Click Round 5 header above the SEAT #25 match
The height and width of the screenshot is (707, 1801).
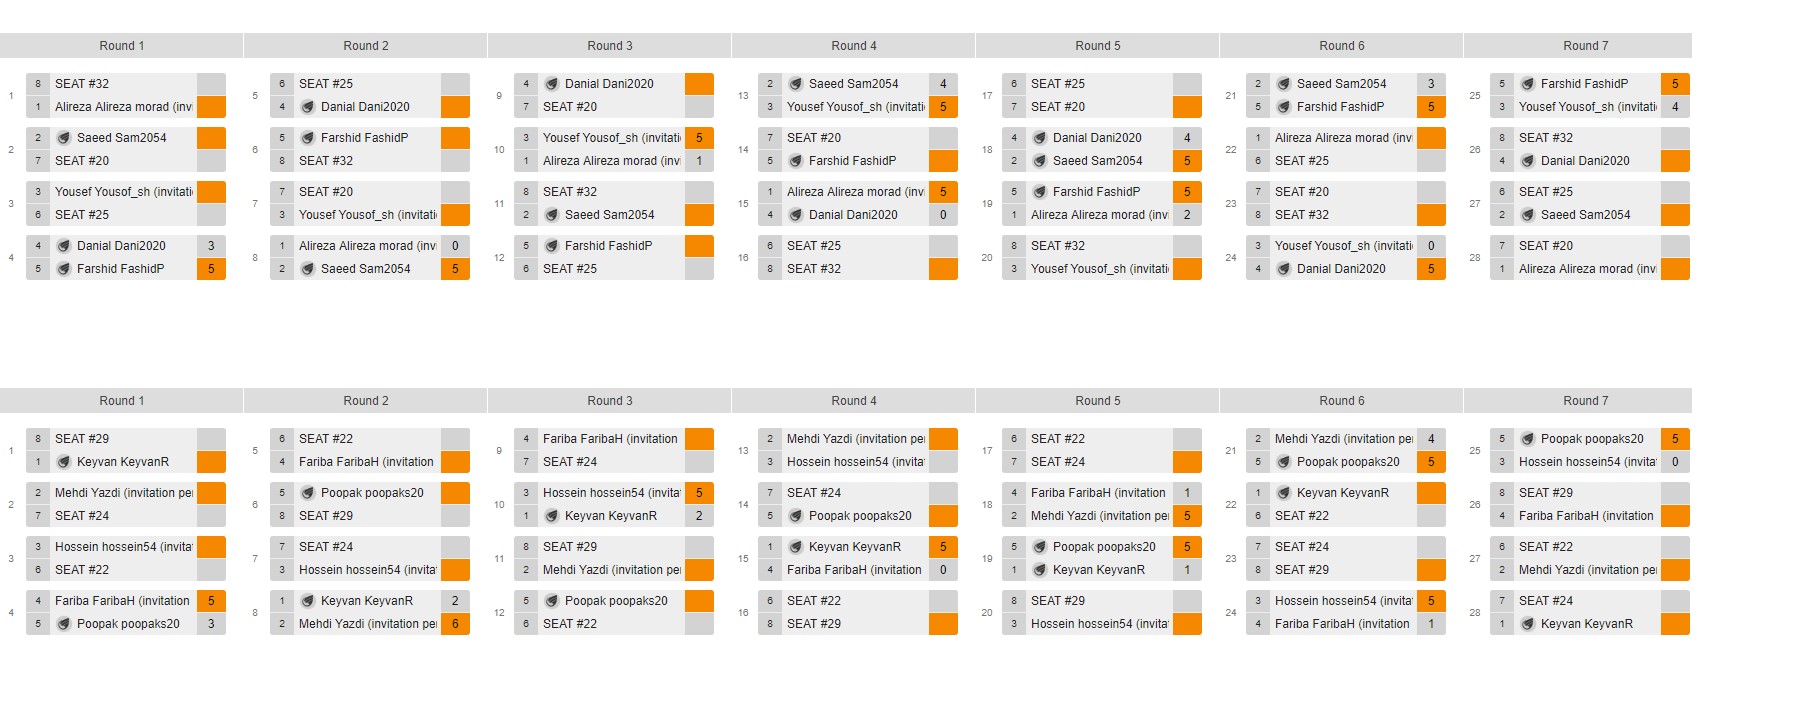click(x=1097, y=46)
